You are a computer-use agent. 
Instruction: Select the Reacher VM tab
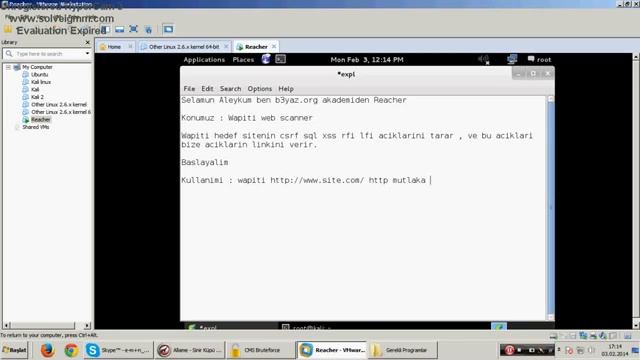click(x=256, y=47)
